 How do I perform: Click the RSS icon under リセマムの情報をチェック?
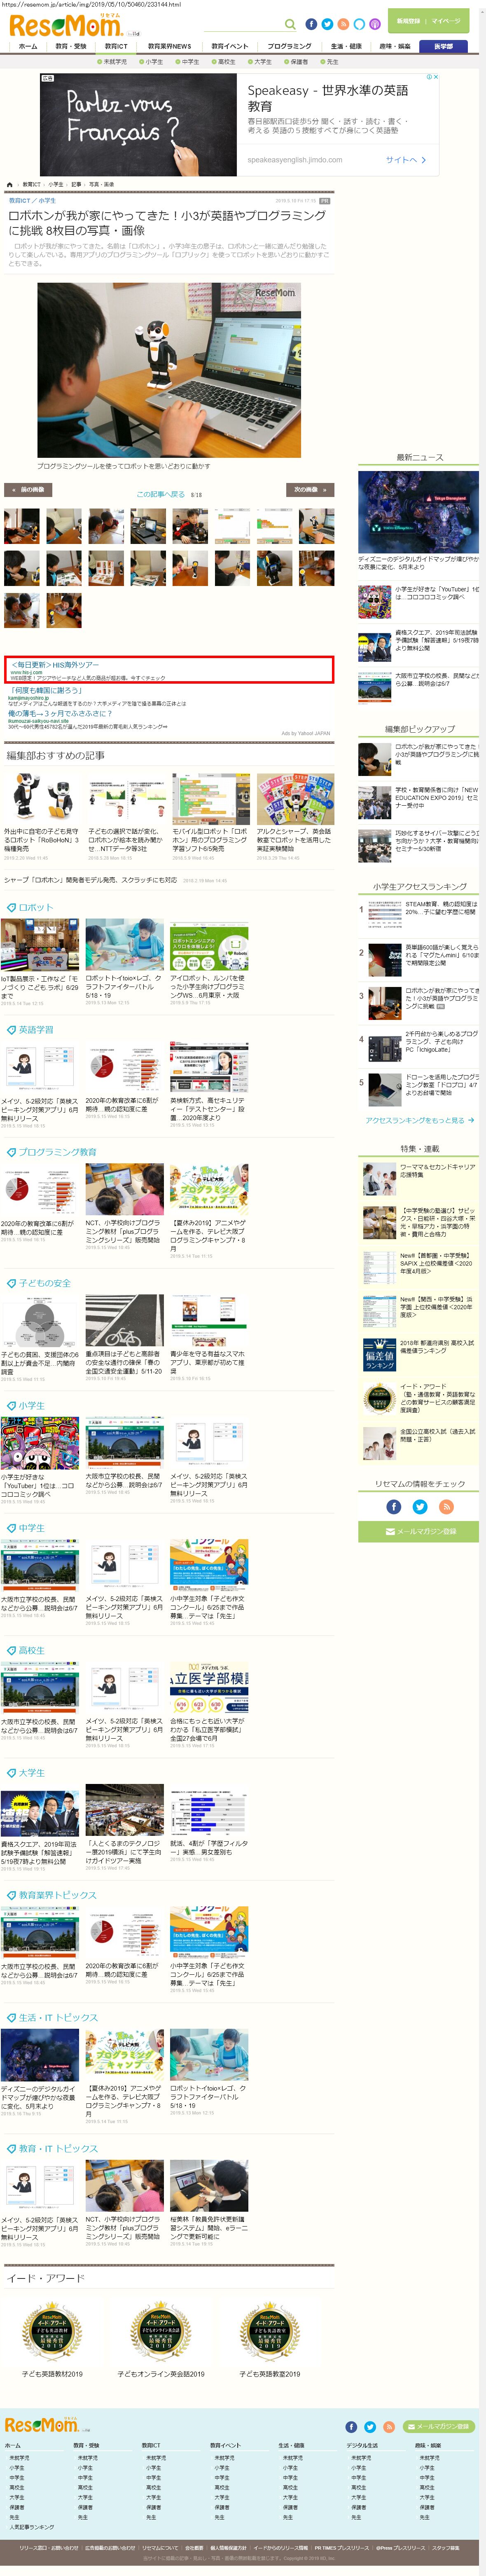(446, 1506)
